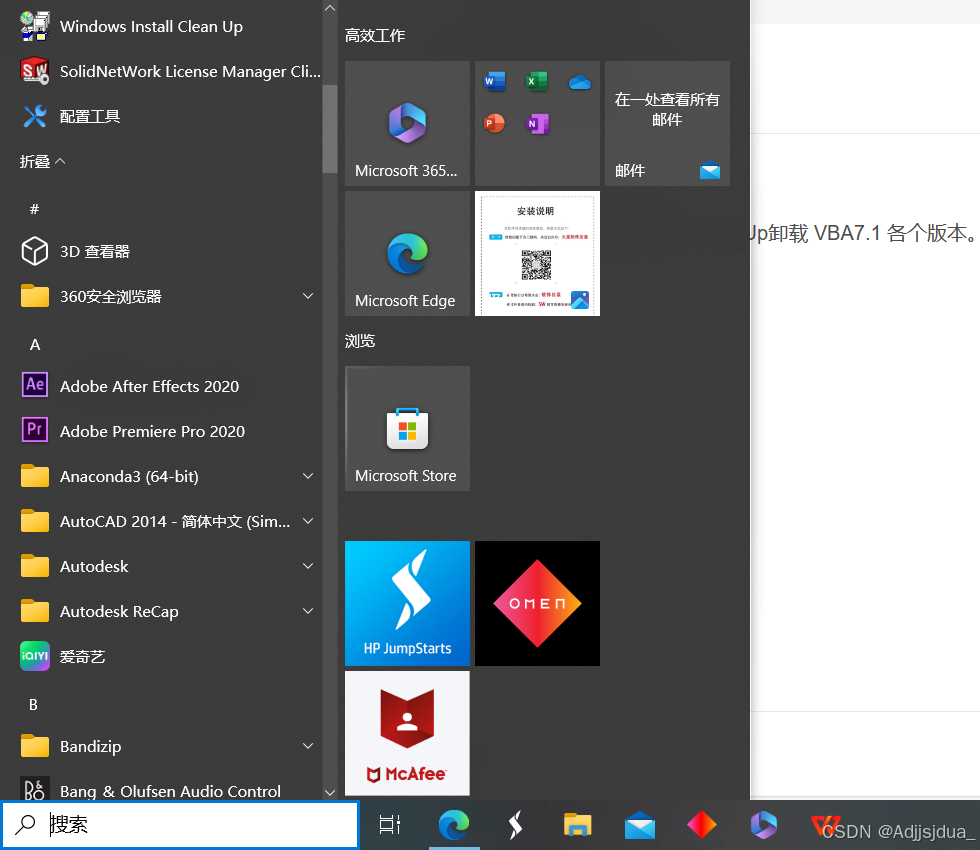Collapse the list using 折叠
The image size is (980, 850).
[42, 162]
